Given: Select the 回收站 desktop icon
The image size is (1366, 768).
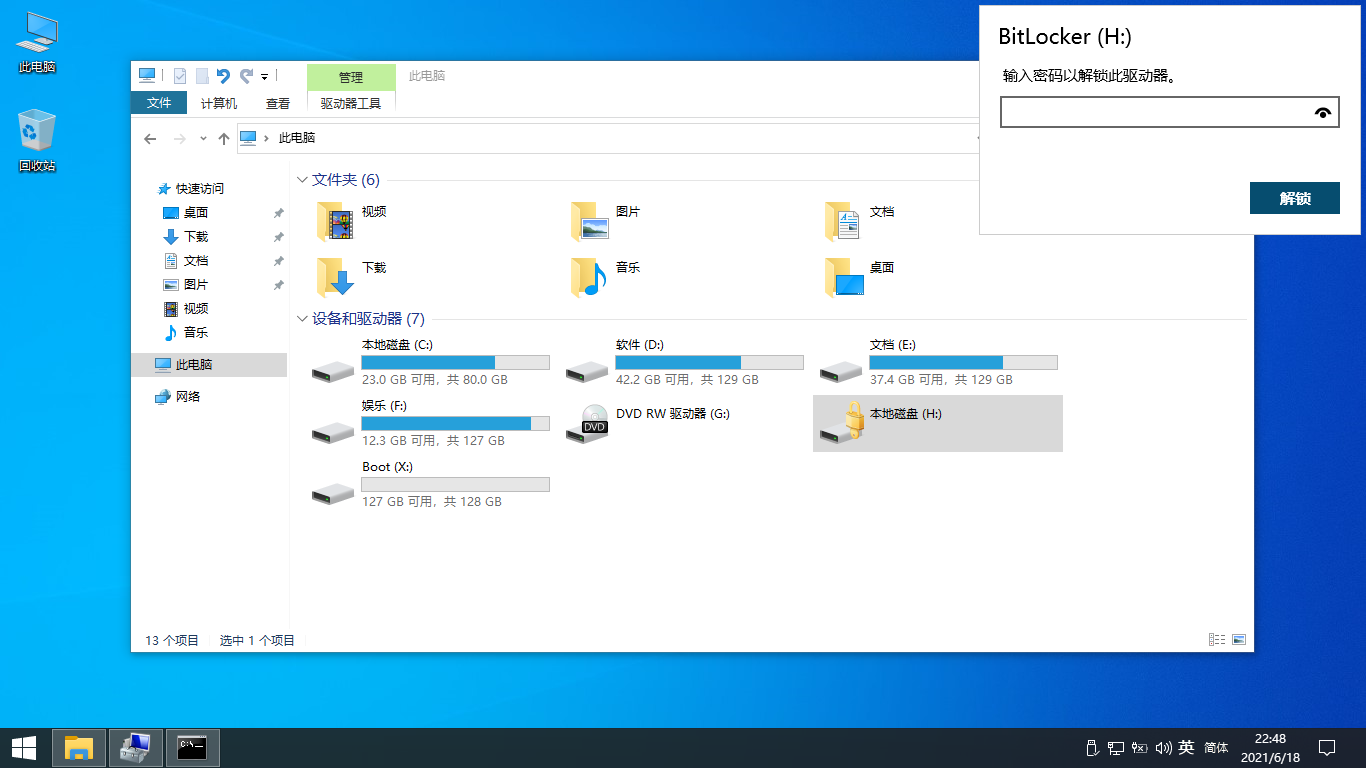Looking at the screenshot, I should click(x=37, y=140).
